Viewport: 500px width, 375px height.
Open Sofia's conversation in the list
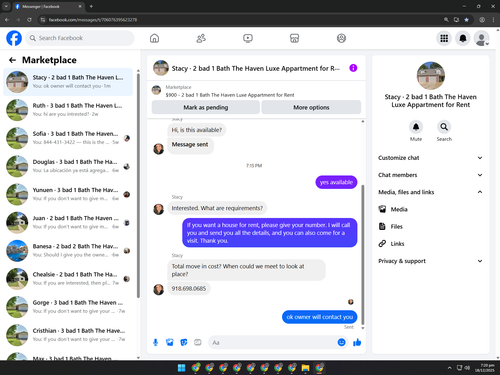coord(68,138)
